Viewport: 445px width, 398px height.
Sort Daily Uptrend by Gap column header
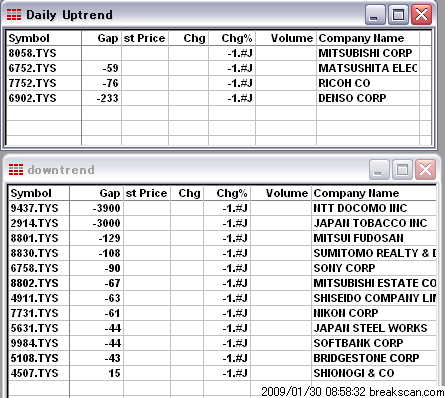pos(102,38)
